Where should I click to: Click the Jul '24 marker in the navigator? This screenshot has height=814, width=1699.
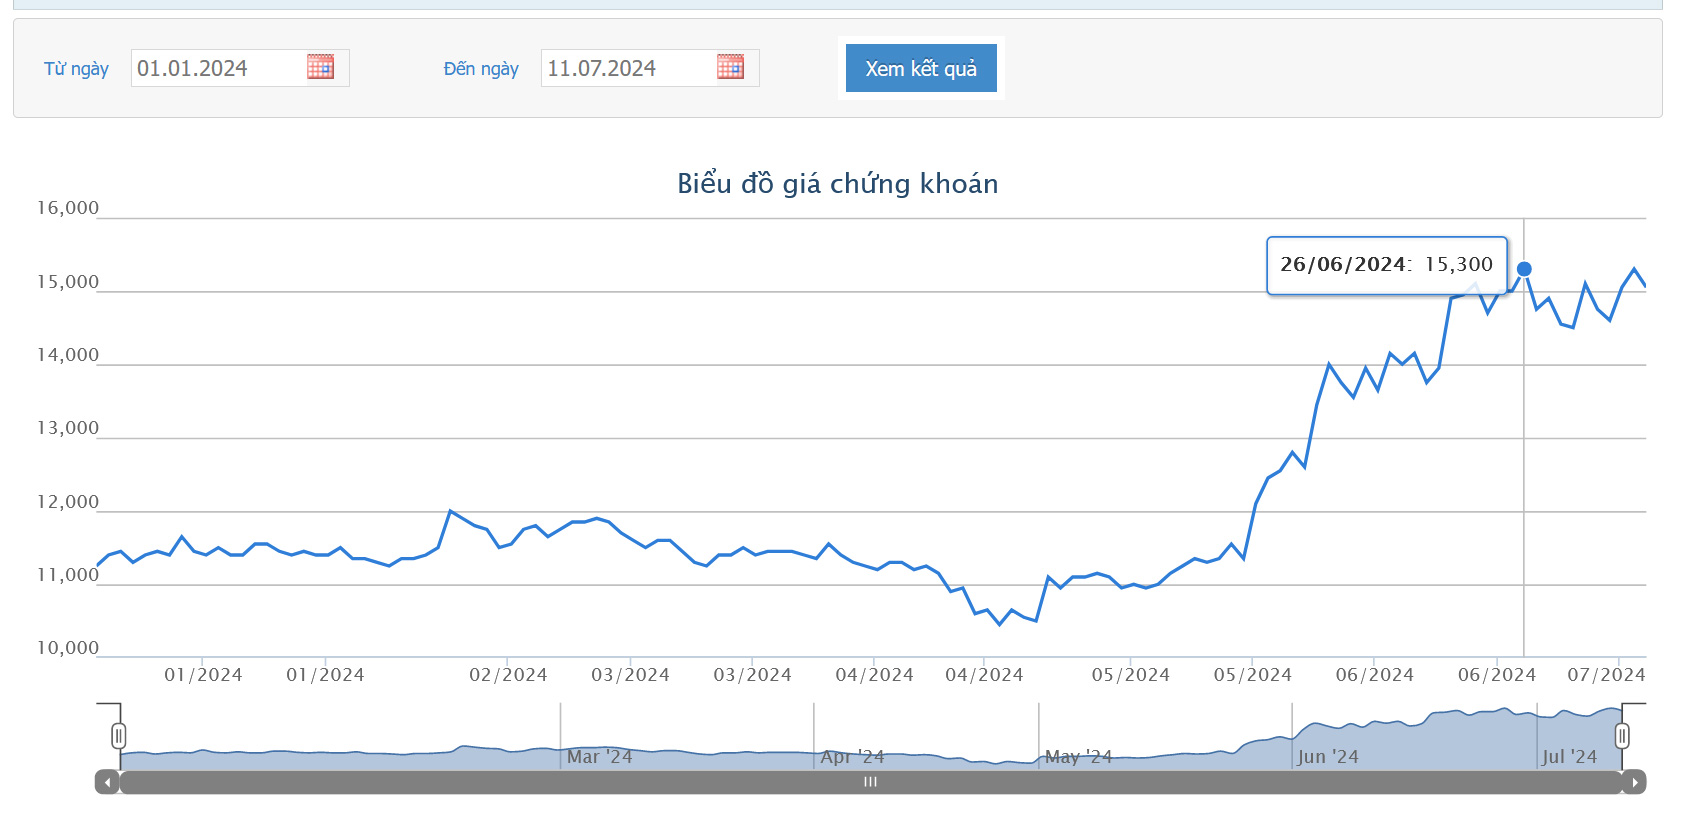click(x=1569, y=757)
